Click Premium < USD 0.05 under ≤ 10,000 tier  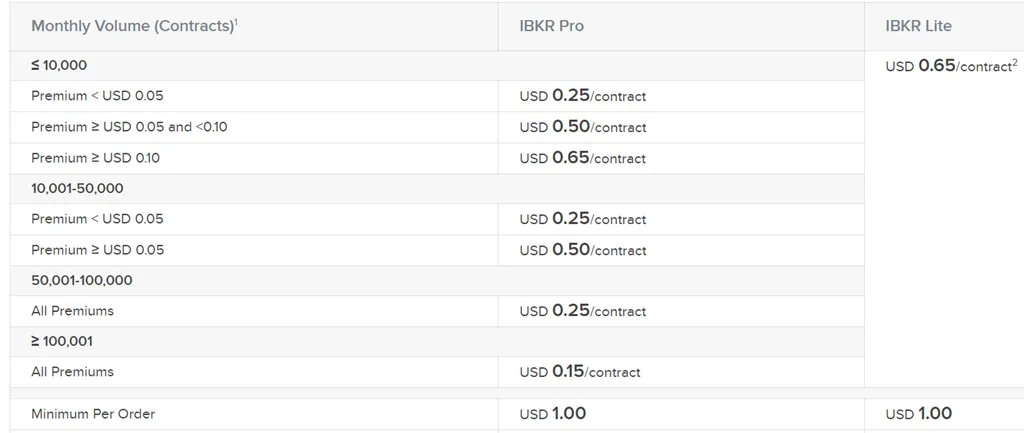[x=97, y=96]
